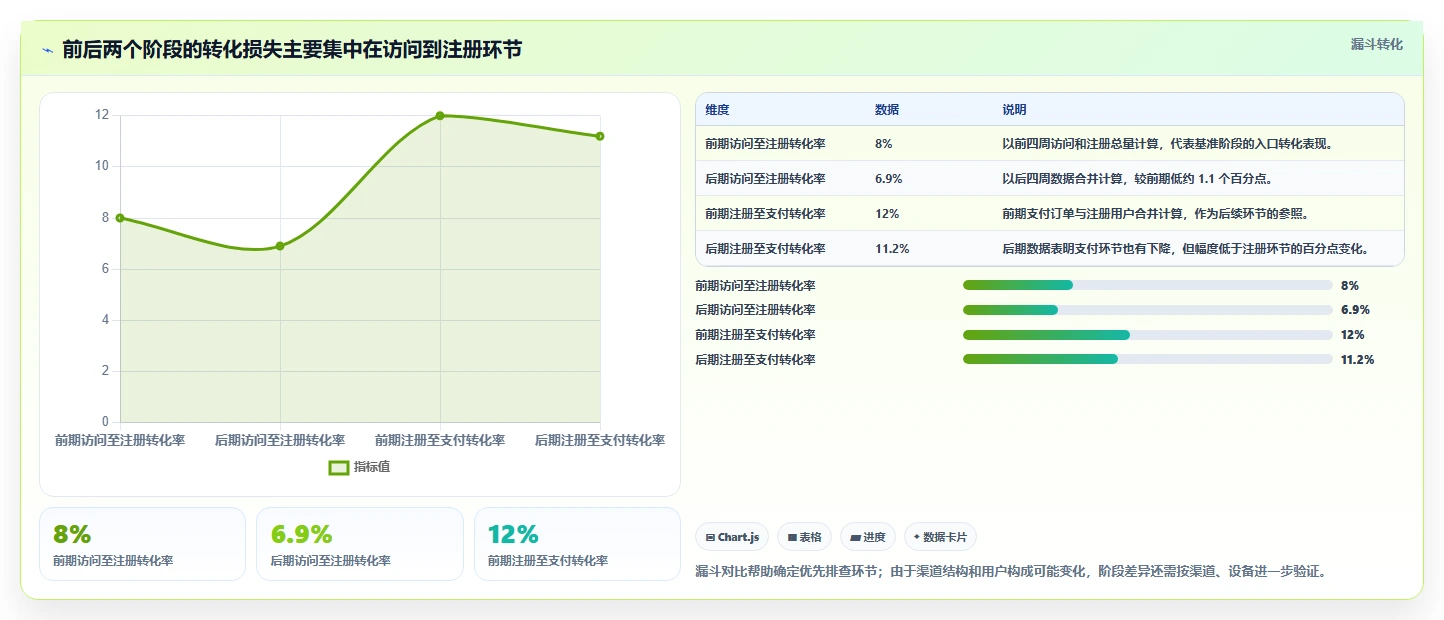Screen dimensions: 1444x620
Task: Click progress label 后期注册至支付转化率
Action: pos(755,360)
